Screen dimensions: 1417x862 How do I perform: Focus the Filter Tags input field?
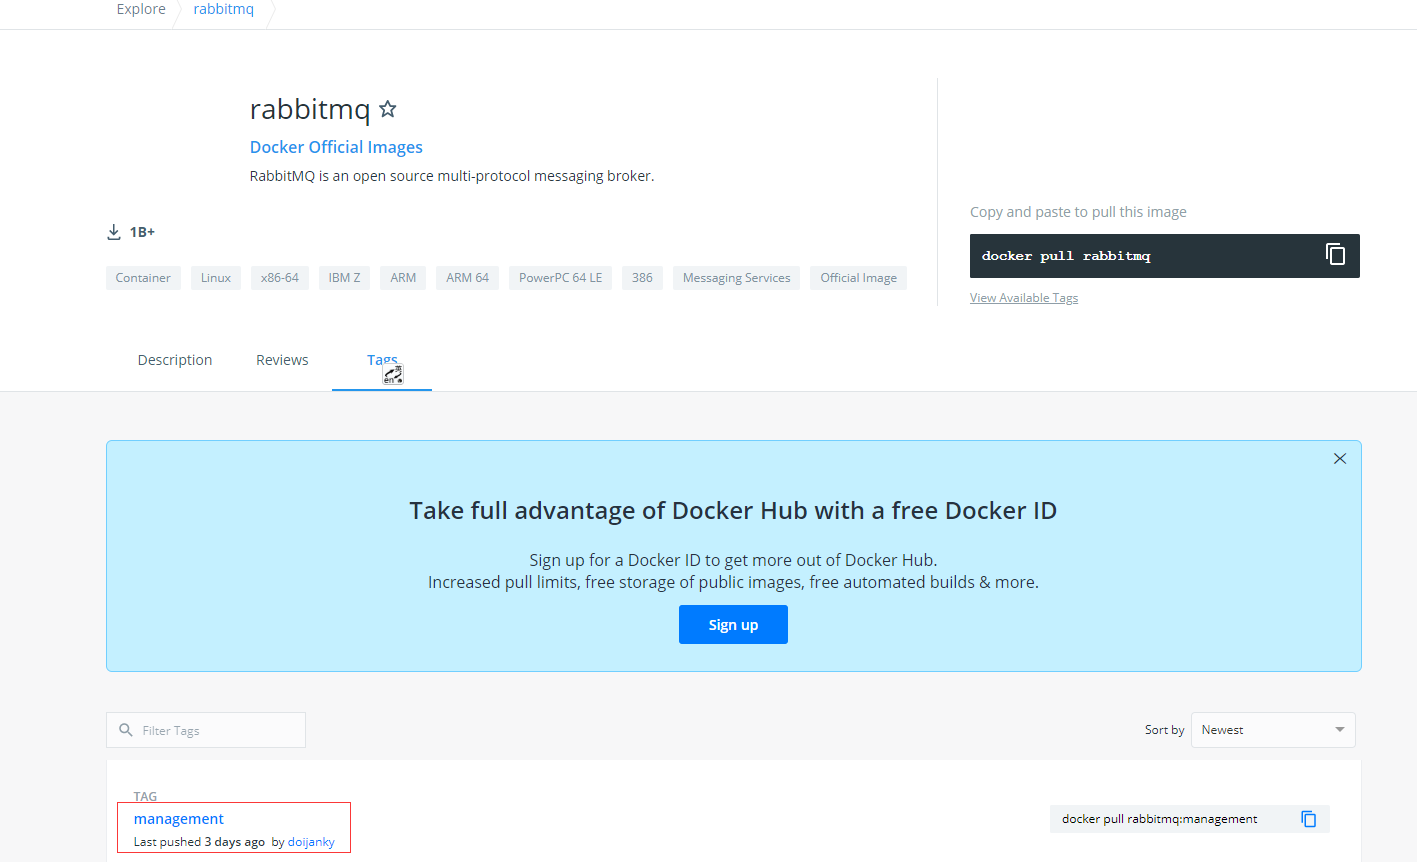206,730
